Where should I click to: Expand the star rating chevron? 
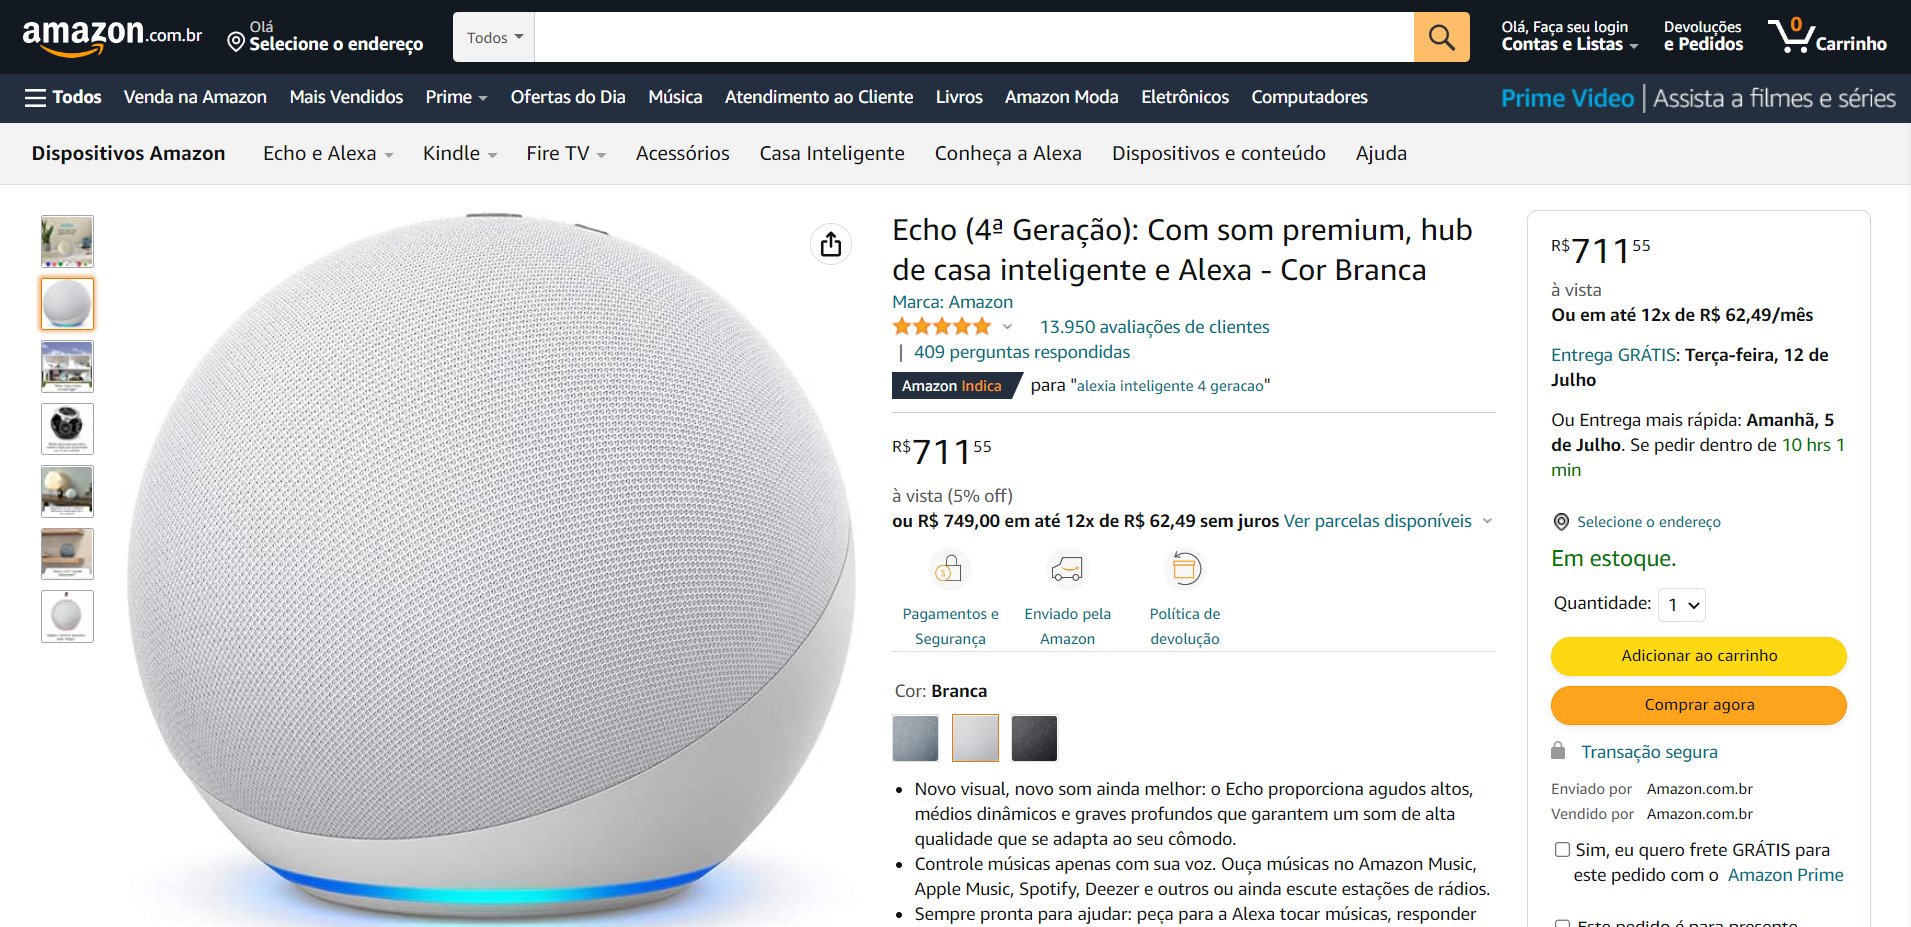(1007, 327)
